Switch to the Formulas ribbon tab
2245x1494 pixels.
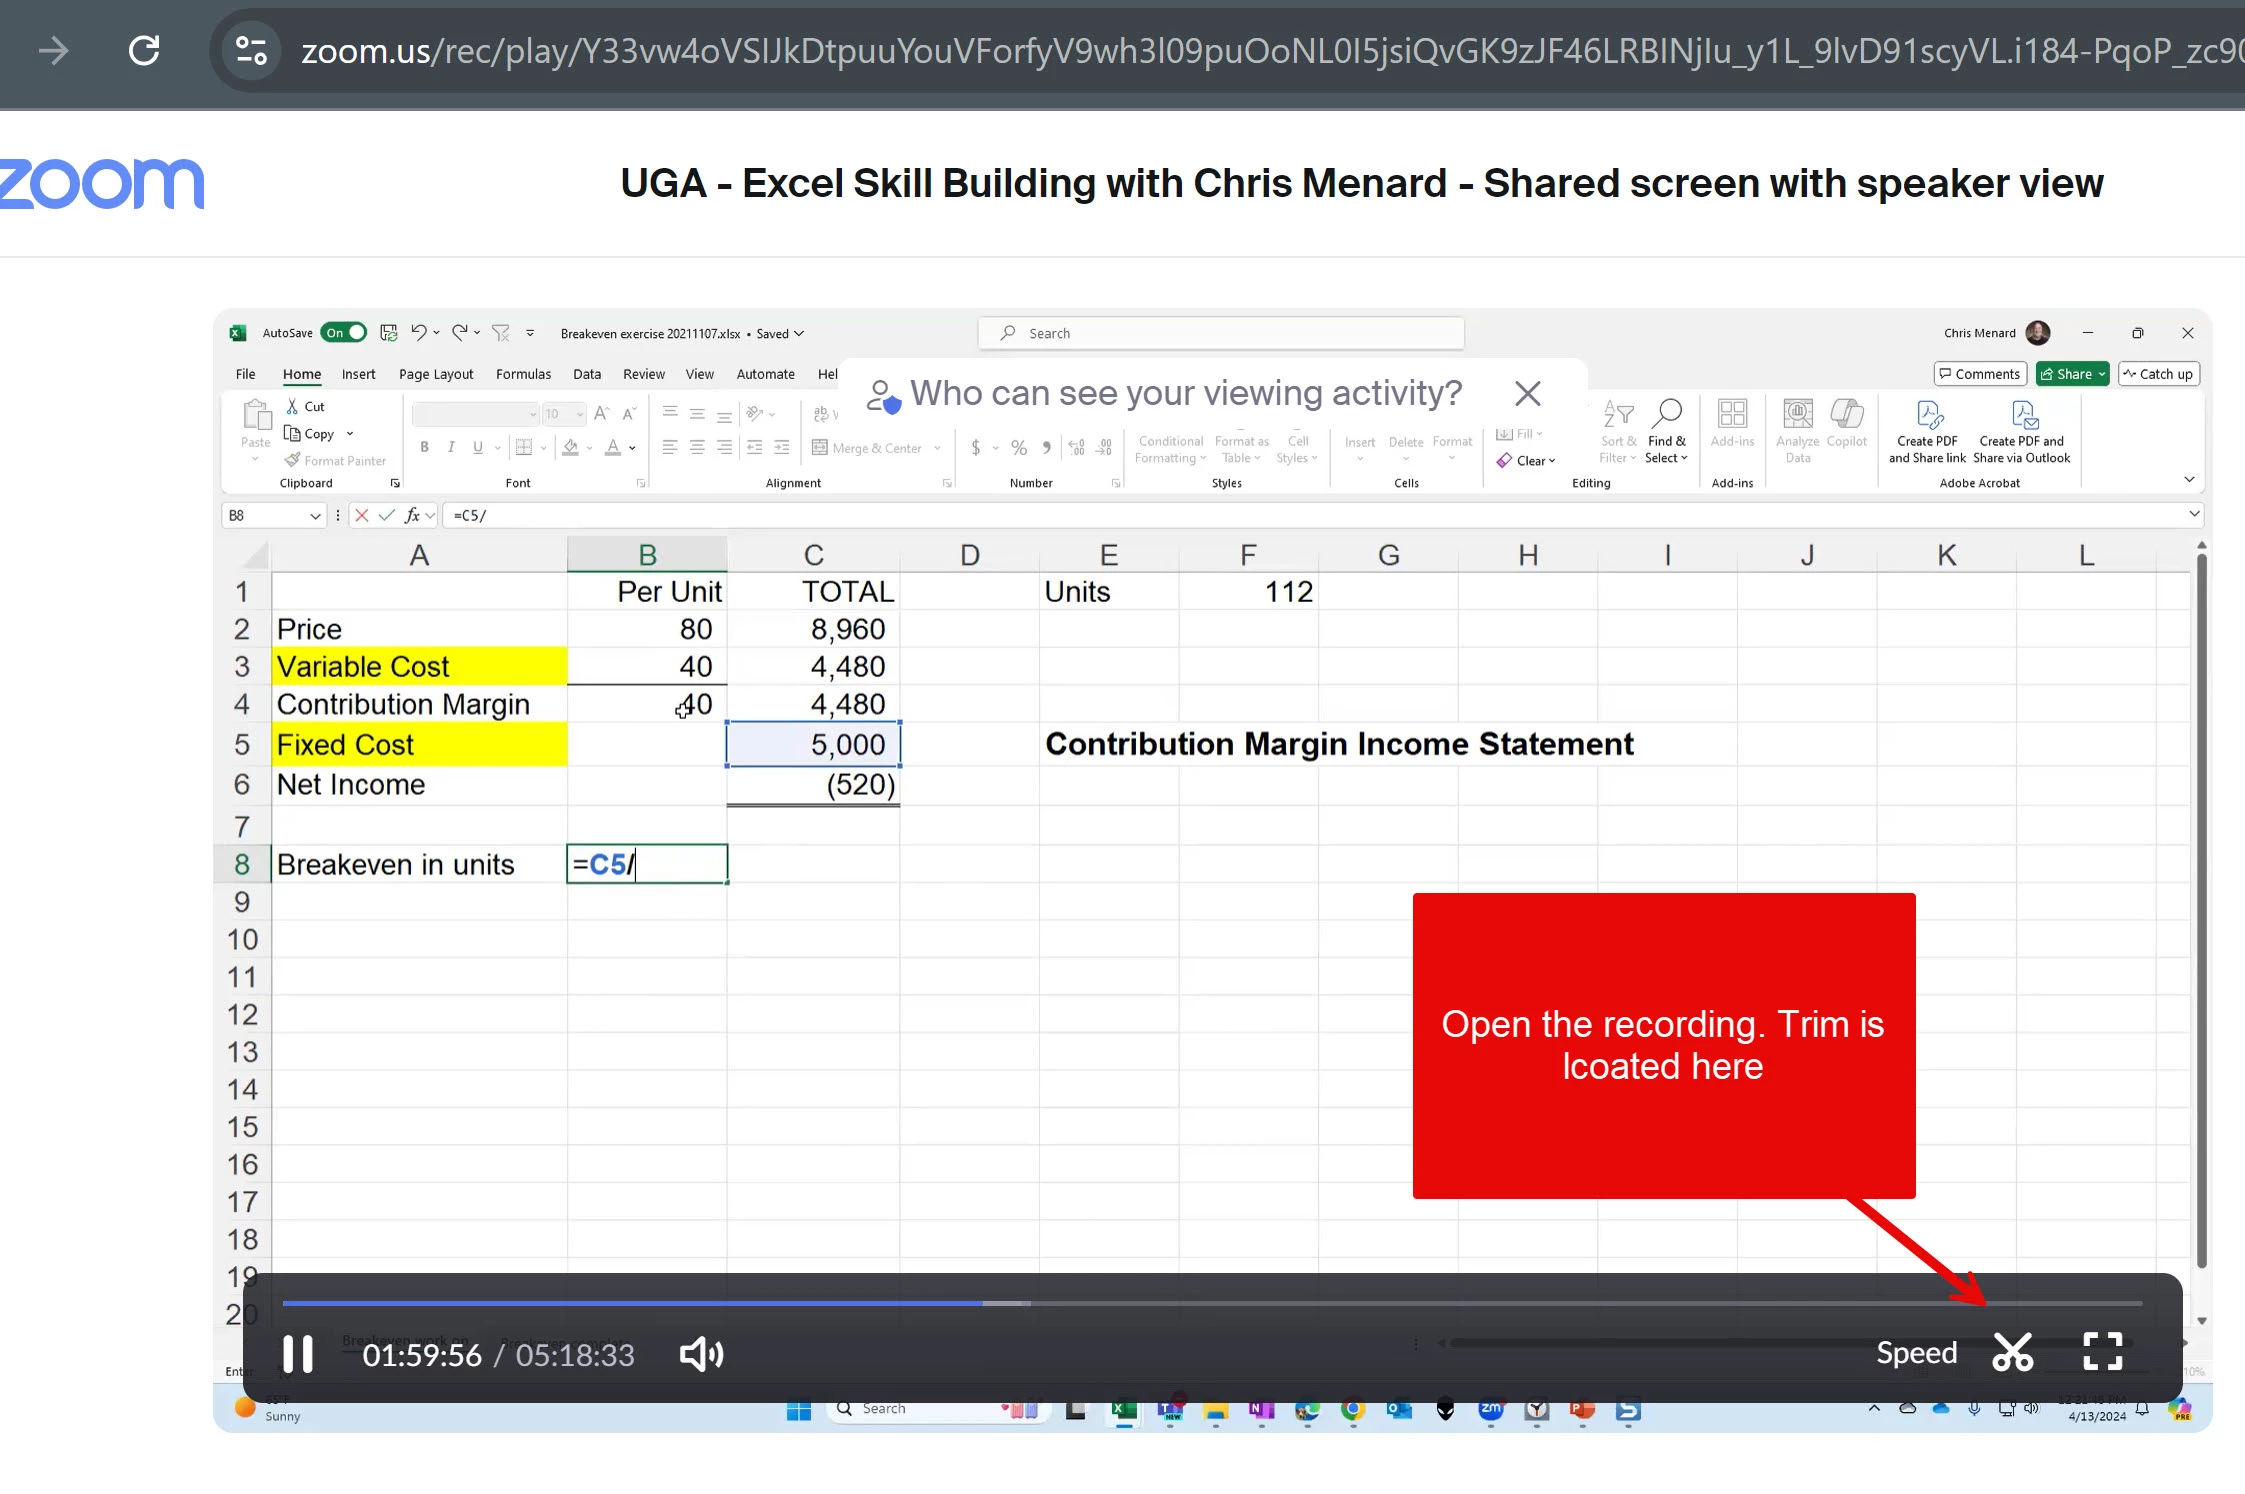(x=523, y=374)
